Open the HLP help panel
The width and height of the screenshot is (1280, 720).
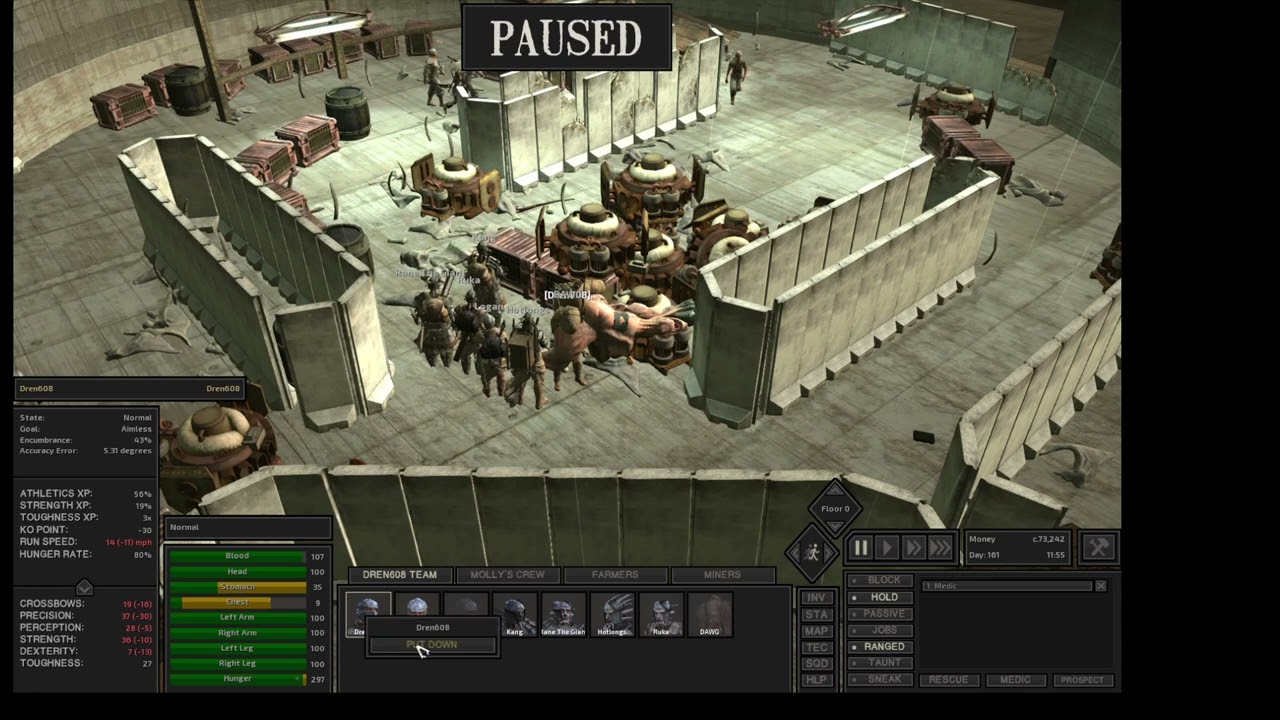point(817,680)
